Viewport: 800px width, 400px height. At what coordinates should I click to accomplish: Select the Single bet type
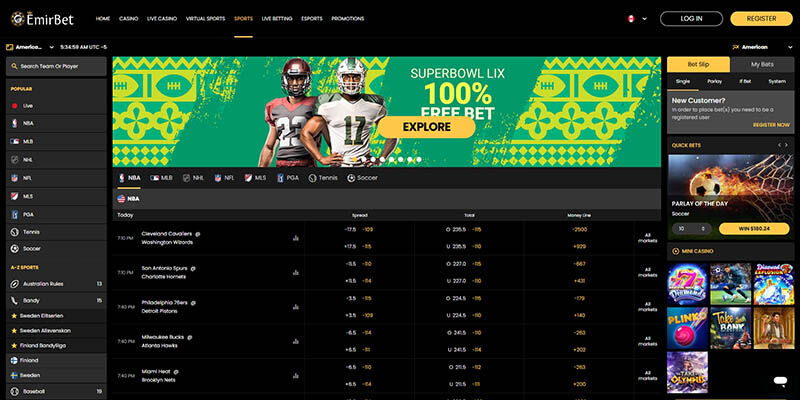(683, 81)
